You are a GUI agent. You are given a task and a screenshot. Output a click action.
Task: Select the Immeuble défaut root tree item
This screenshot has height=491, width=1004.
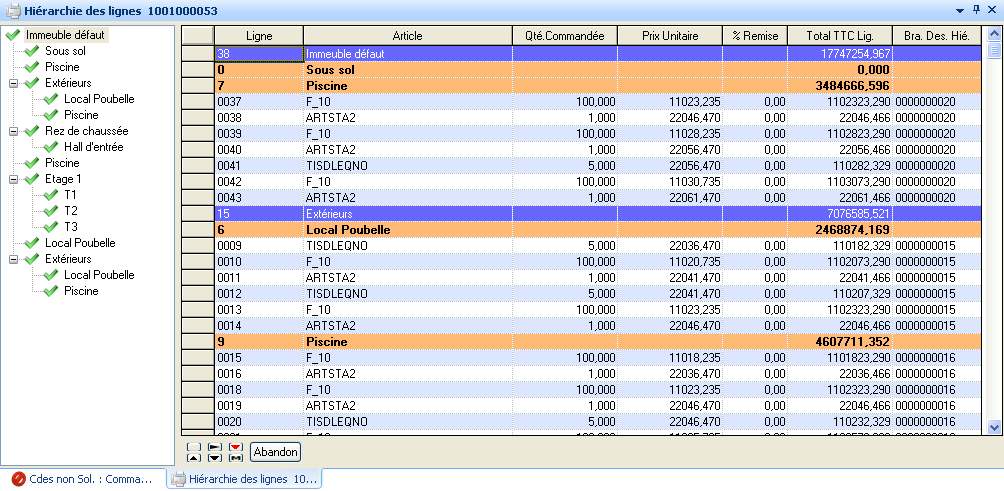(x=65, y=35)
